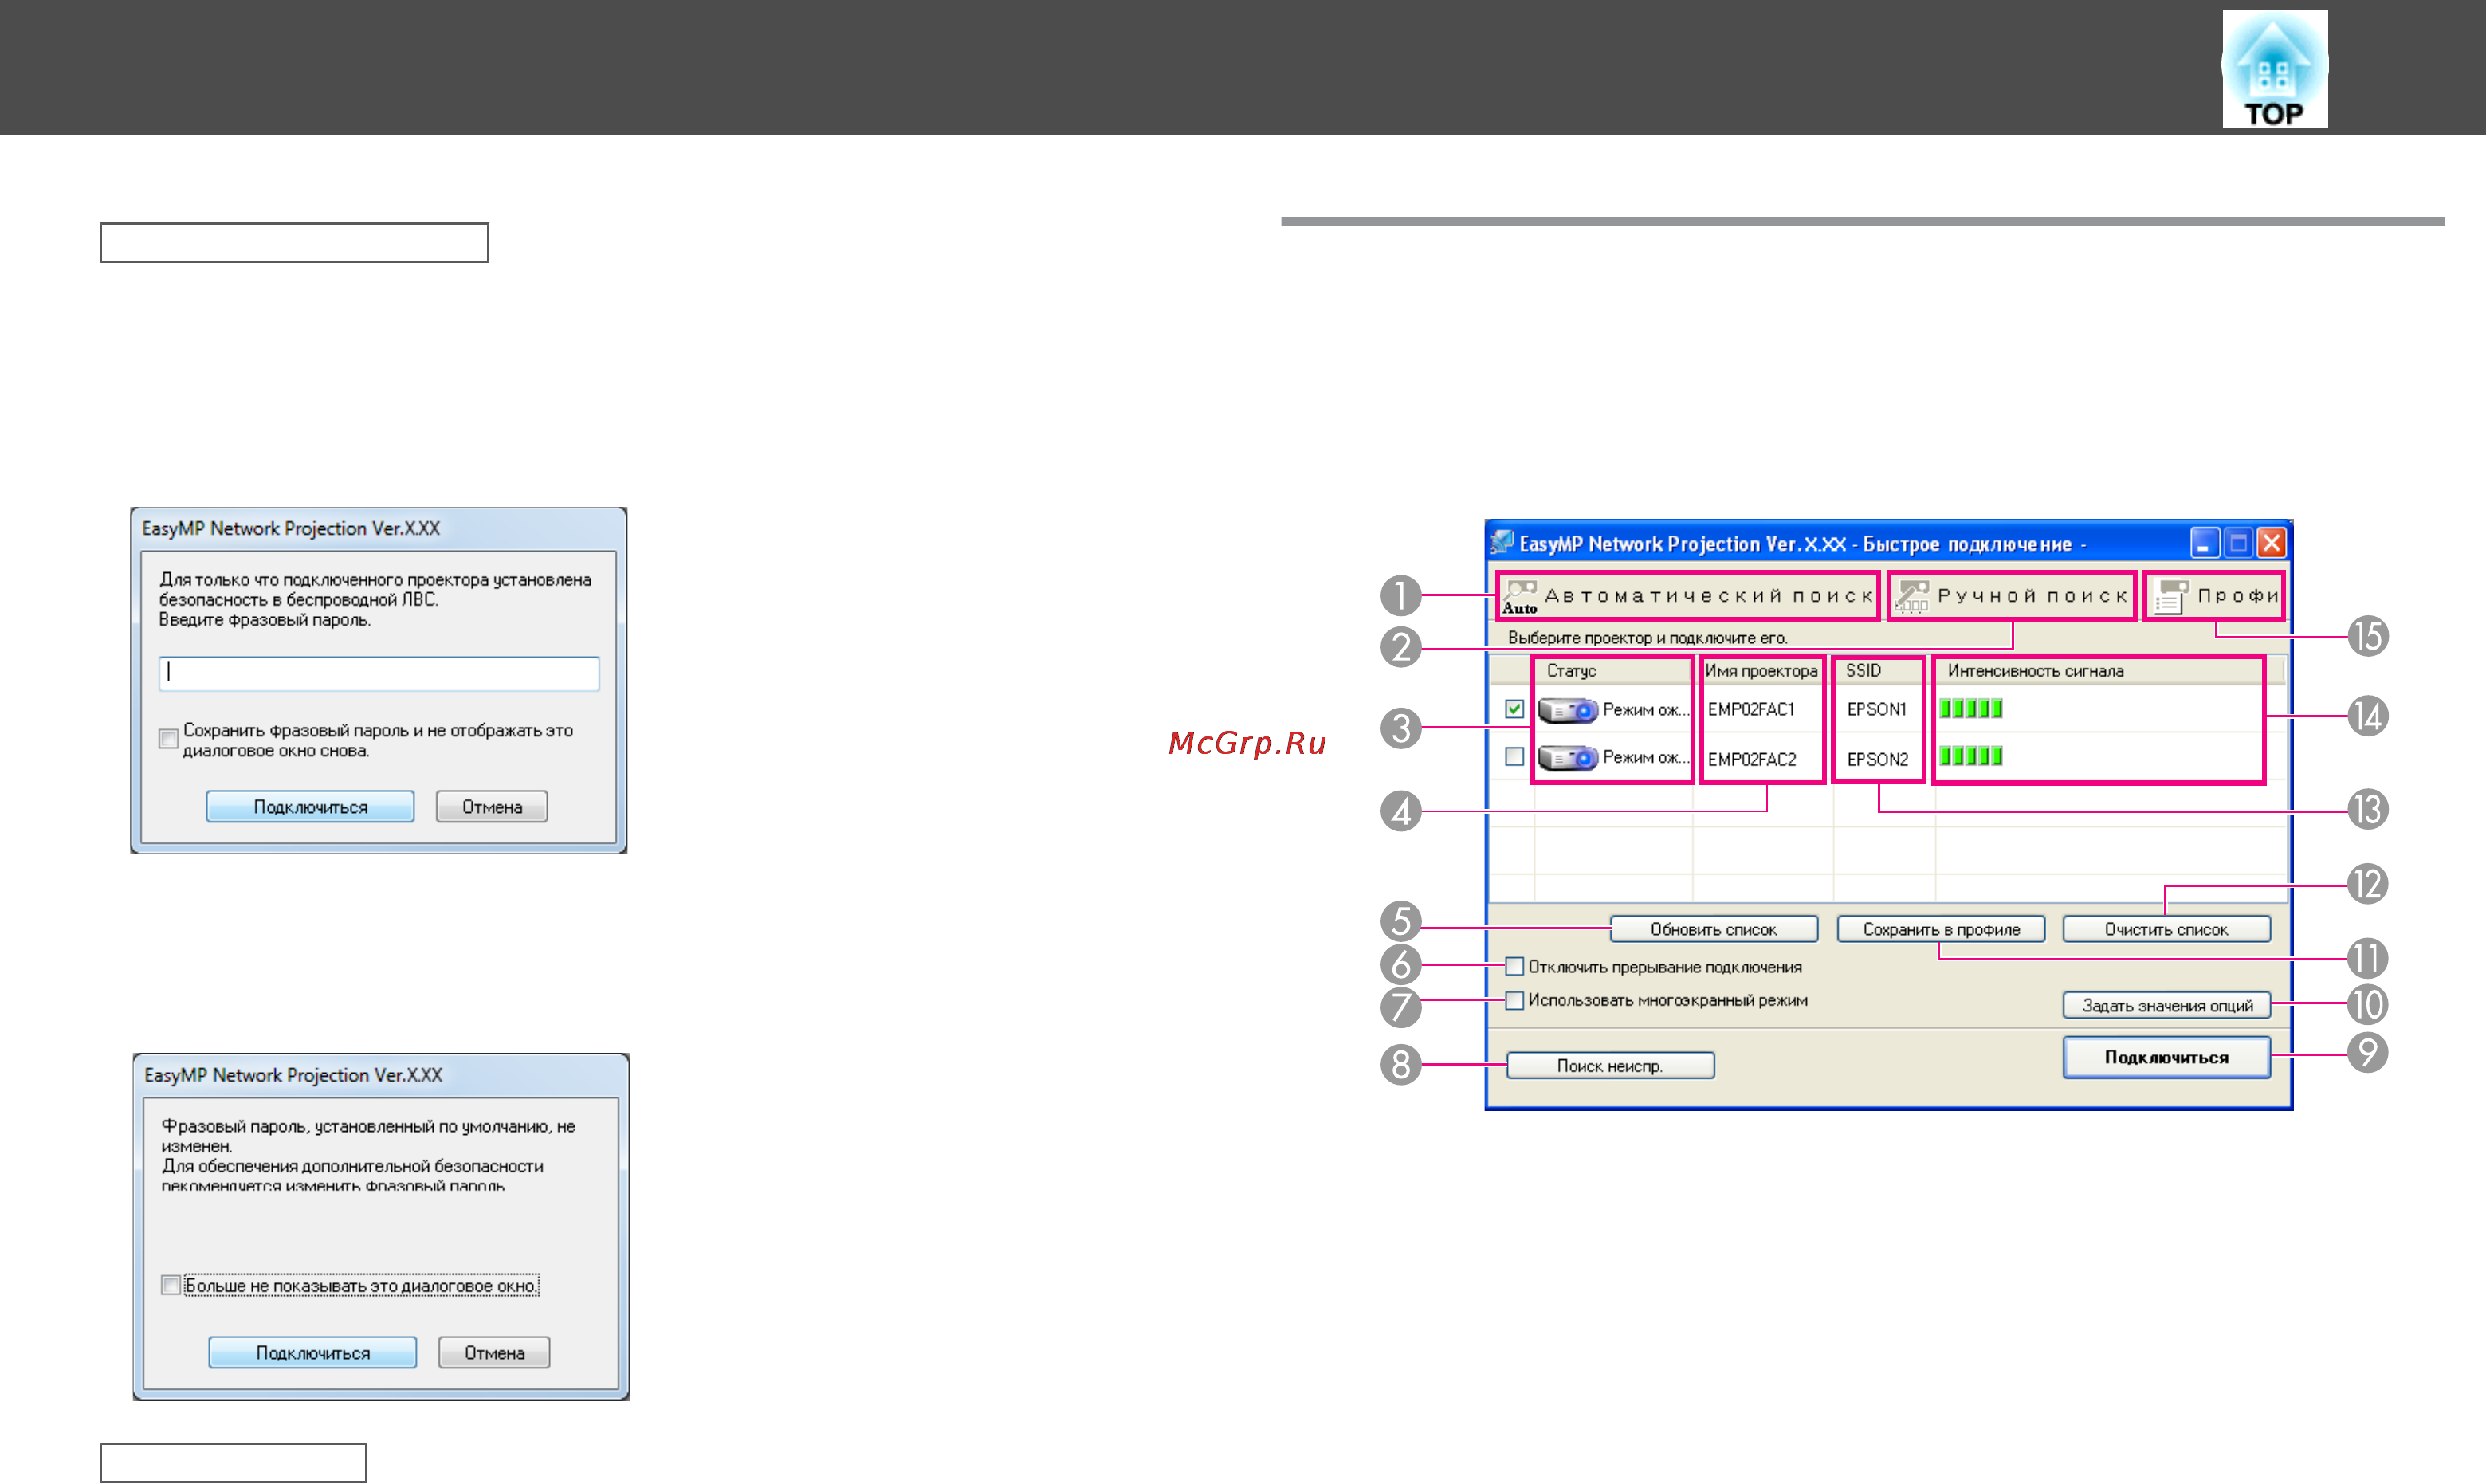
Task: Select the EMP02FAC1 projector name
Action: click(x=1751, y=710)
